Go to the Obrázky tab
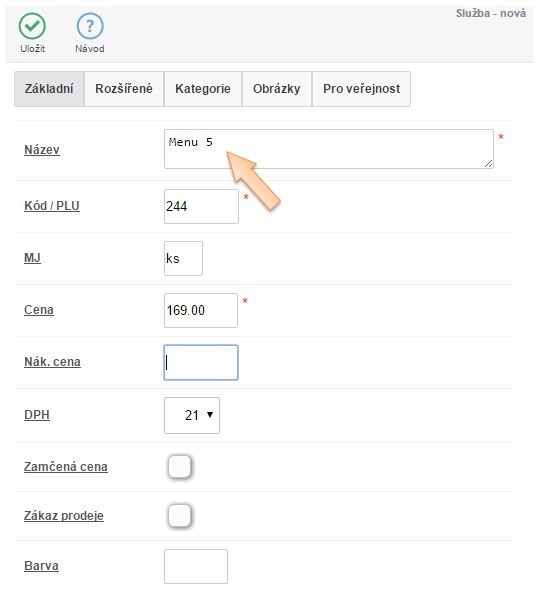Screen dimensions: 537x606 [276, 89]
